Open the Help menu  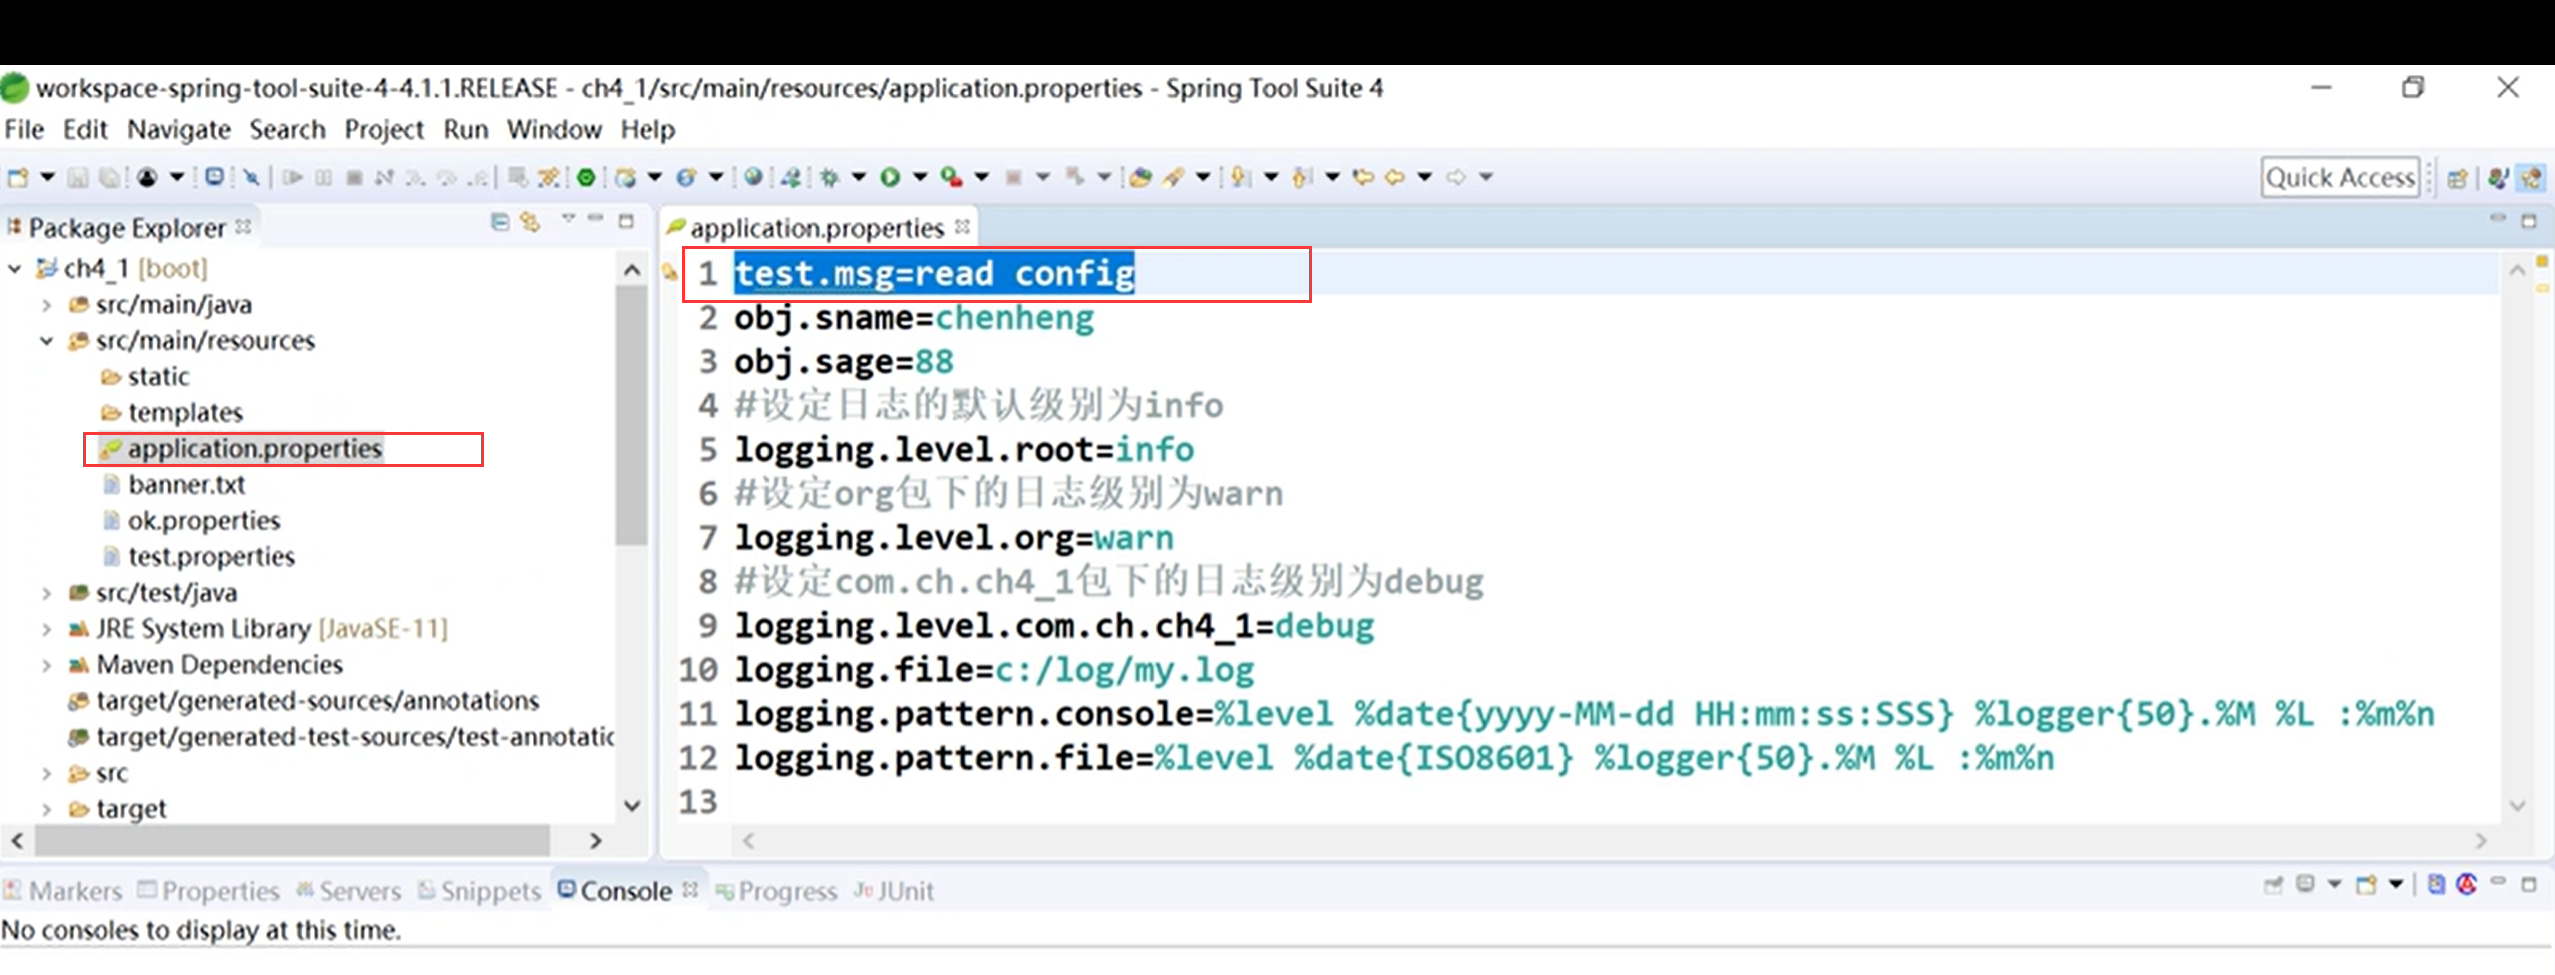click(648, 130)
